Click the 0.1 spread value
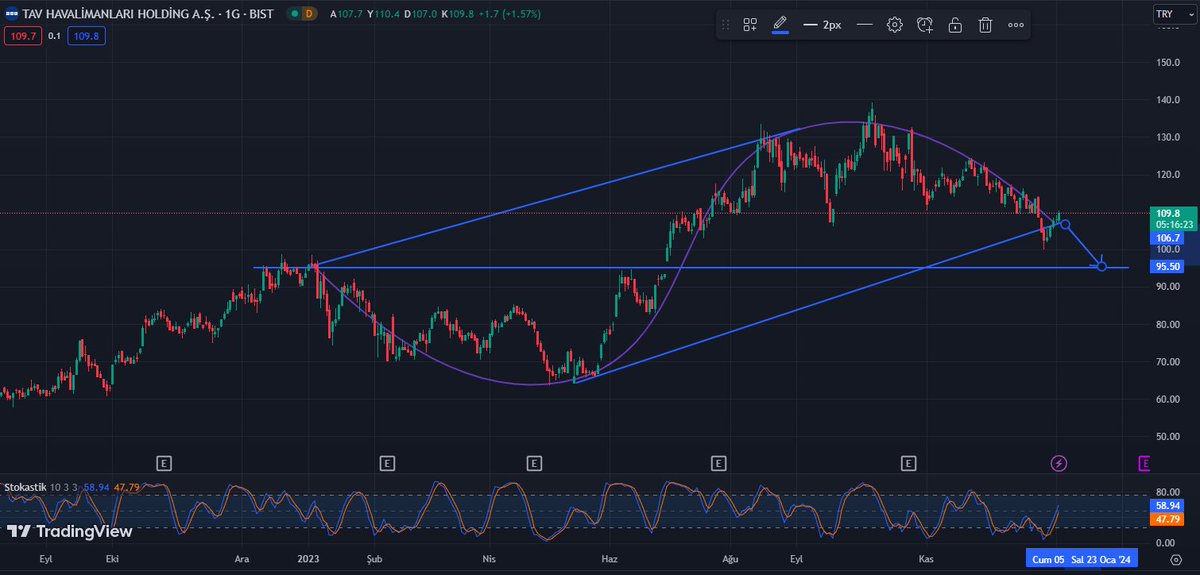The height and width of the screenshot is (575, 1200). 53,35
